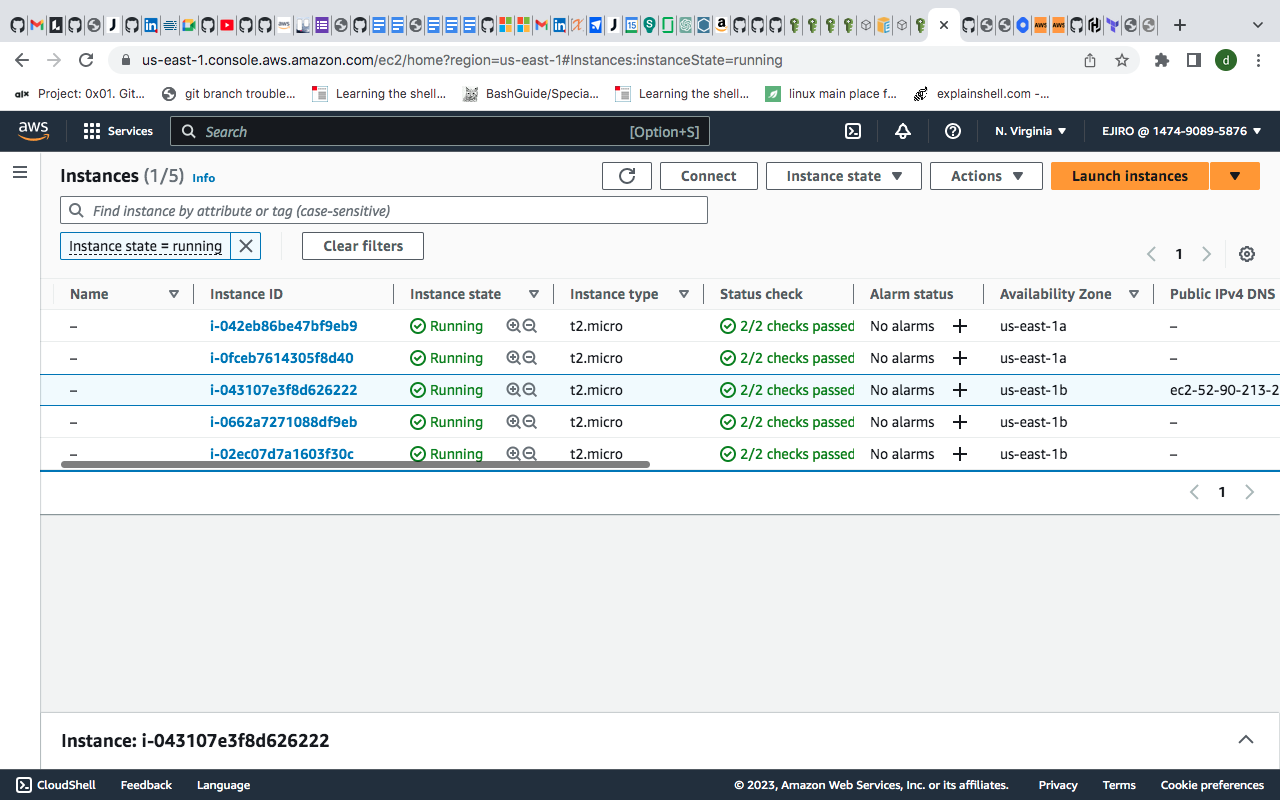Open Feedback in the footer
The width and height of the screenshot is (1280, 800).
point(146,785)
